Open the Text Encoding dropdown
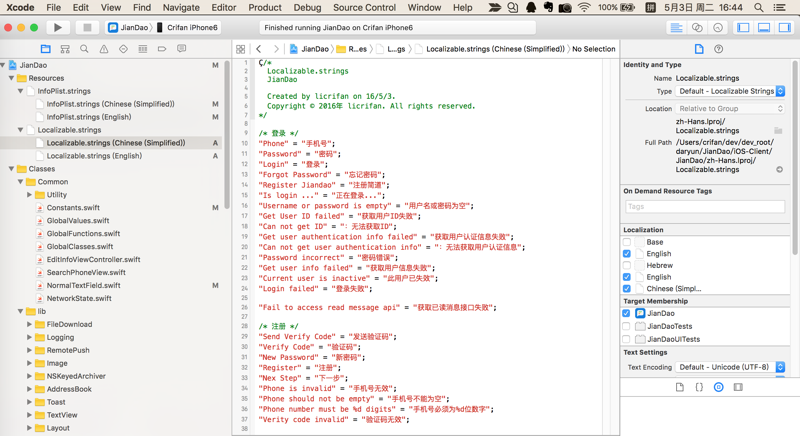This screenshot has height=436, width=800. (x=731, y=367)
